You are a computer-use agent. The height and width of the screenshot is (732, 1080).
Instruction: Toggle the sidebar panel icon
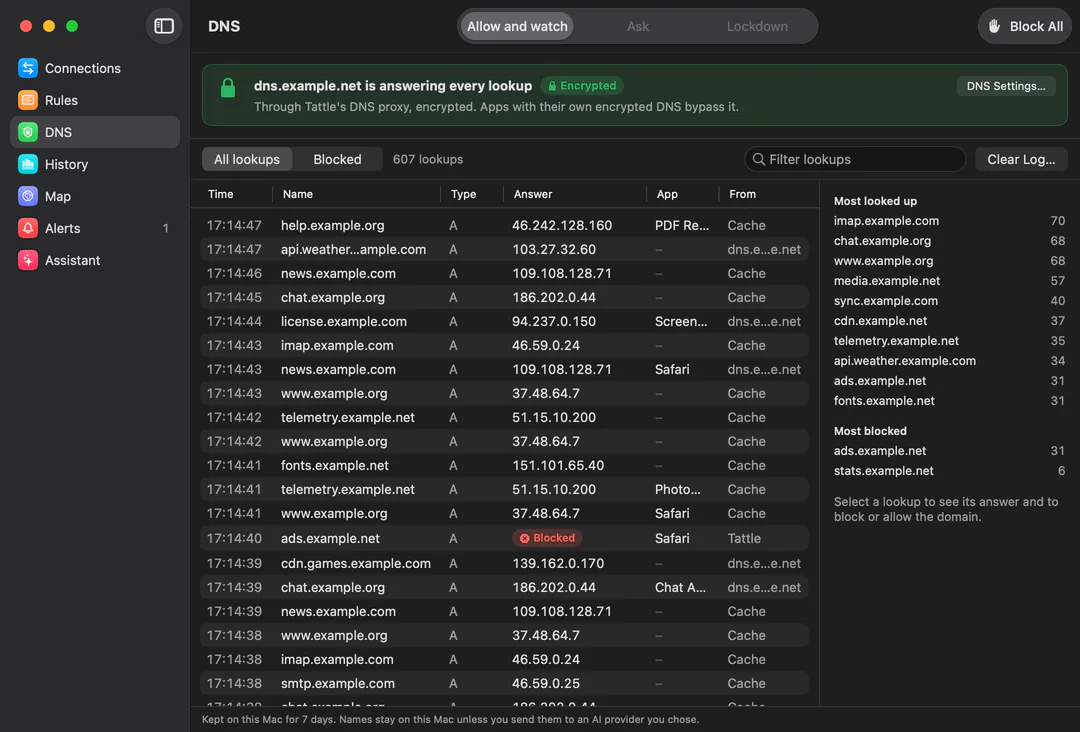point(164,26)
